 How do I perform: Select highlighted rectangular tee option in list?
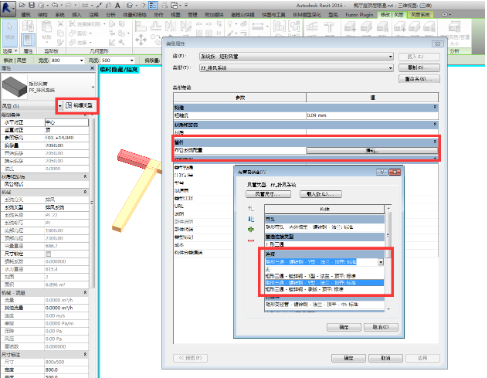click(x=324, y=283)
